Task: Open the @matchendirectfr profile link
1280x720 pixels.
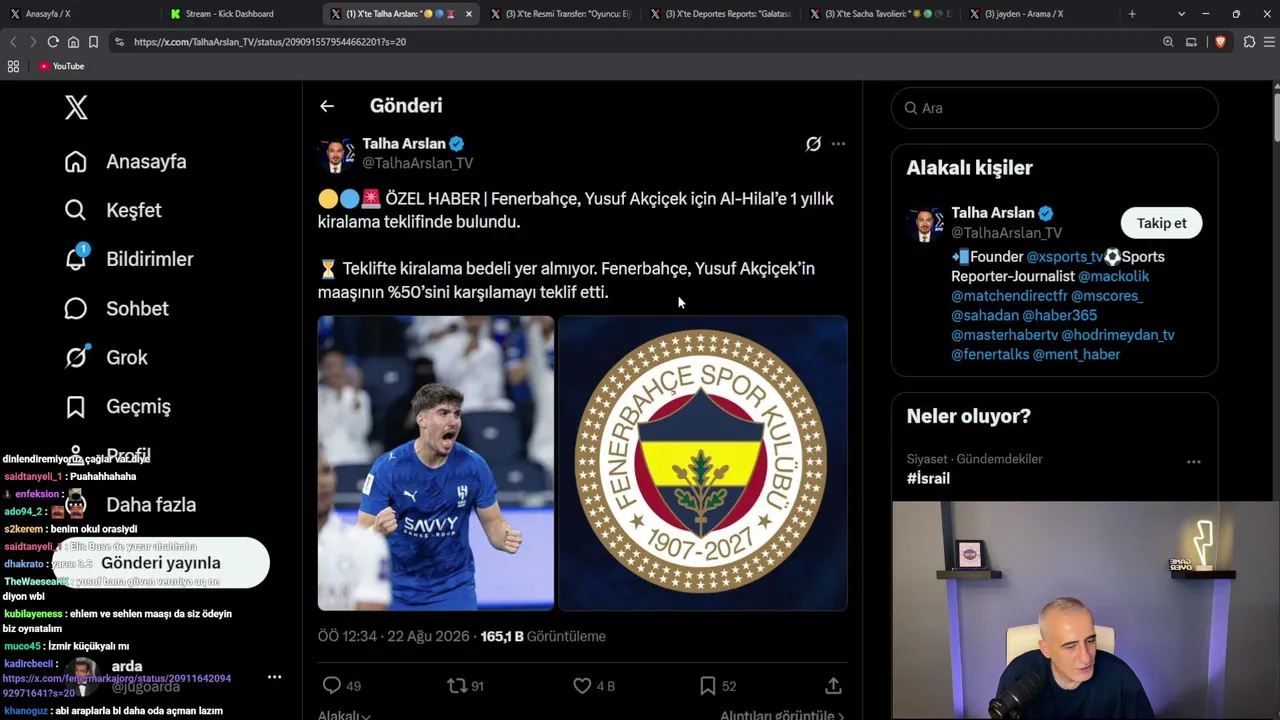Action: 1009,296
